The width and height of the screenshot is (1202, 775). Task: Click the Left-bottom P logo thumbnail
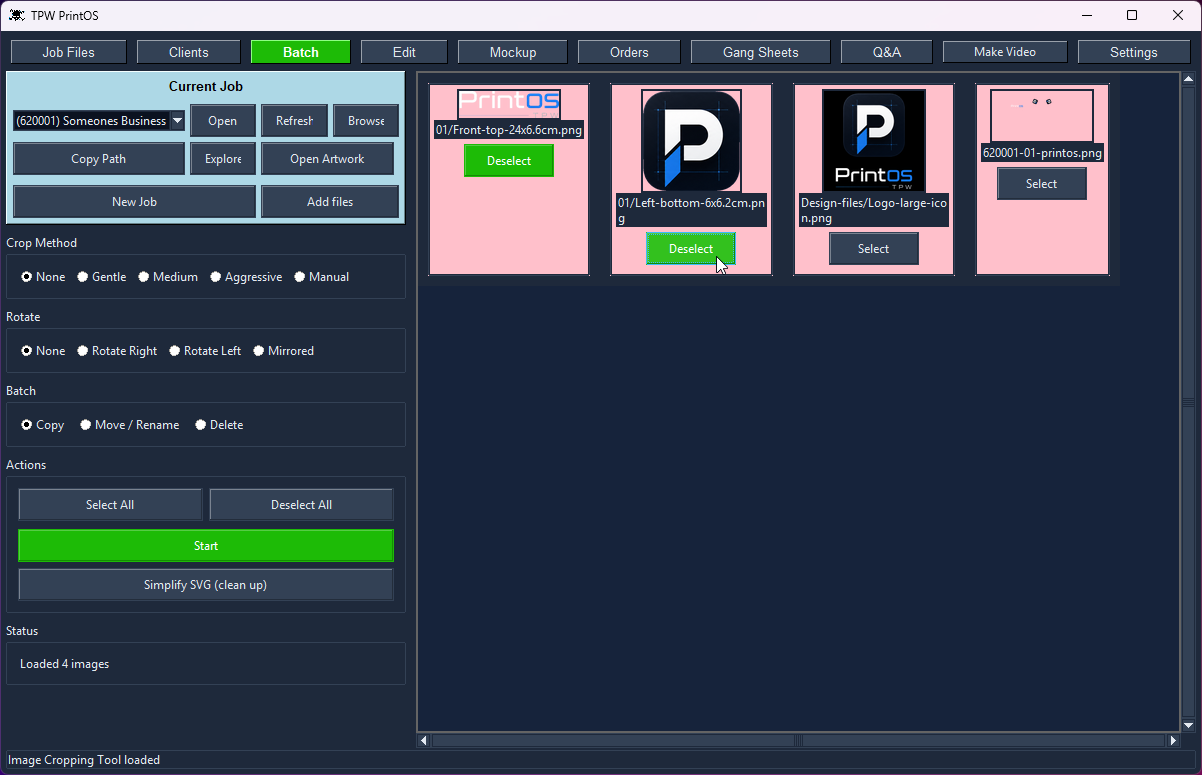coord(691,140)
